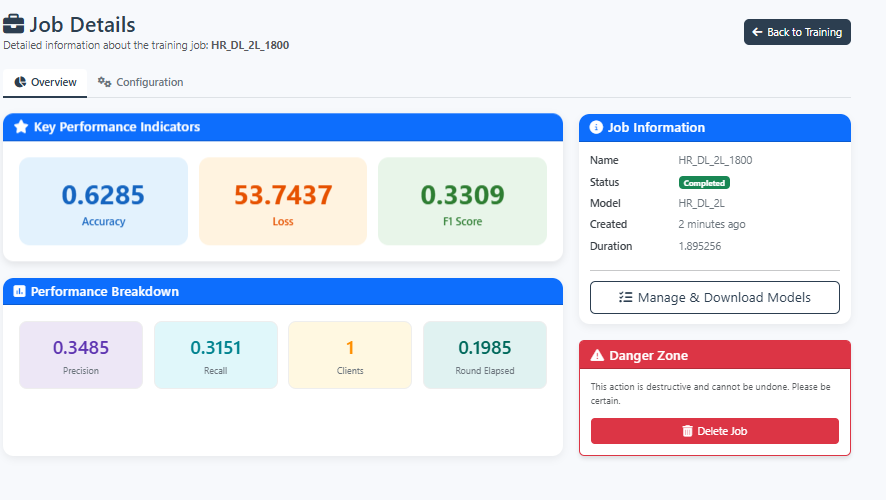Click the Job Information header
Image resolution: width=886 pixels, height=500 pixels.
[715, 128]
